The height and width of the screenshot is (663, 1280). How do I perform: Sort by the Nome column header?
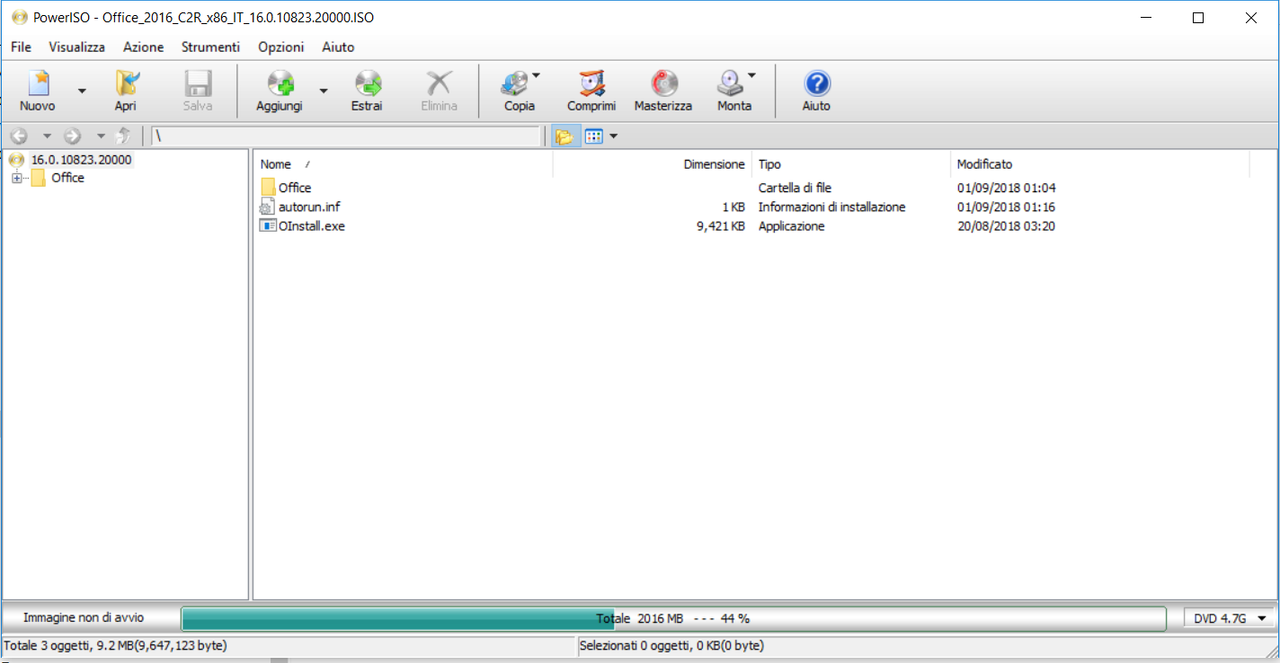(x=276, y=164)
